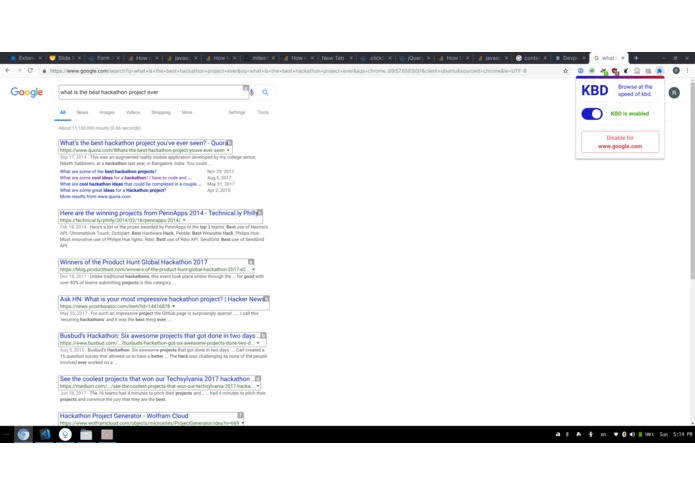695x494 pixels.
Task: Click the volume speaker icon in tray
Action: 632,435
